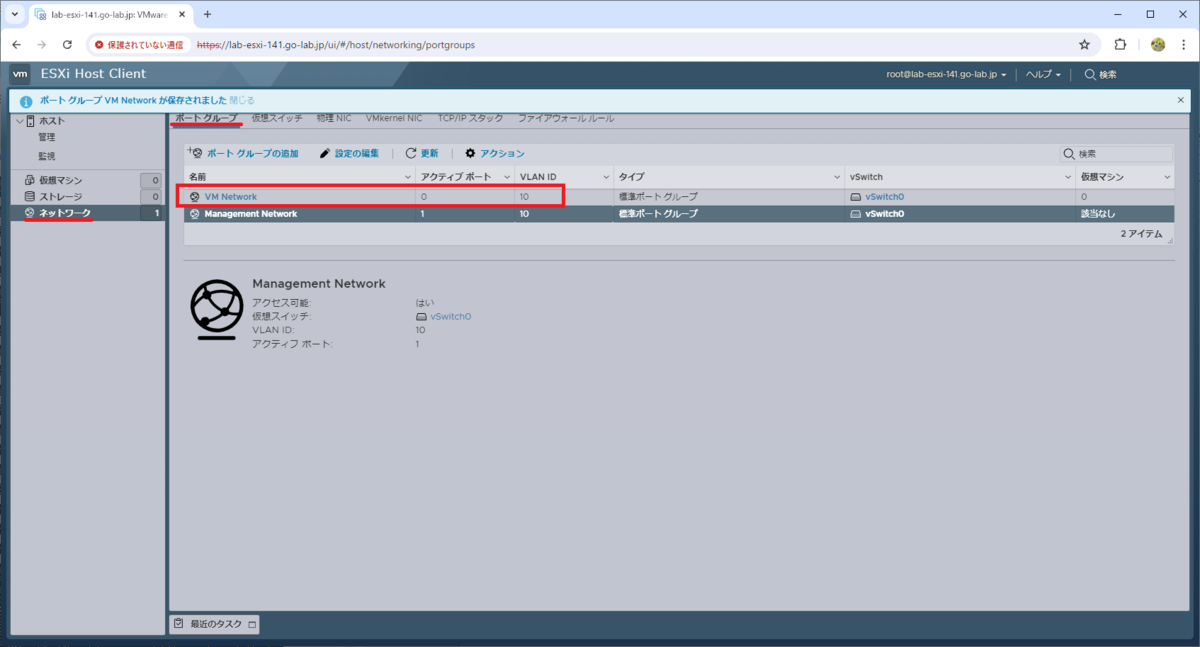Click the 2 アイテム count text
This screenshot has width=1200, height=647.
click(1142, 233)
